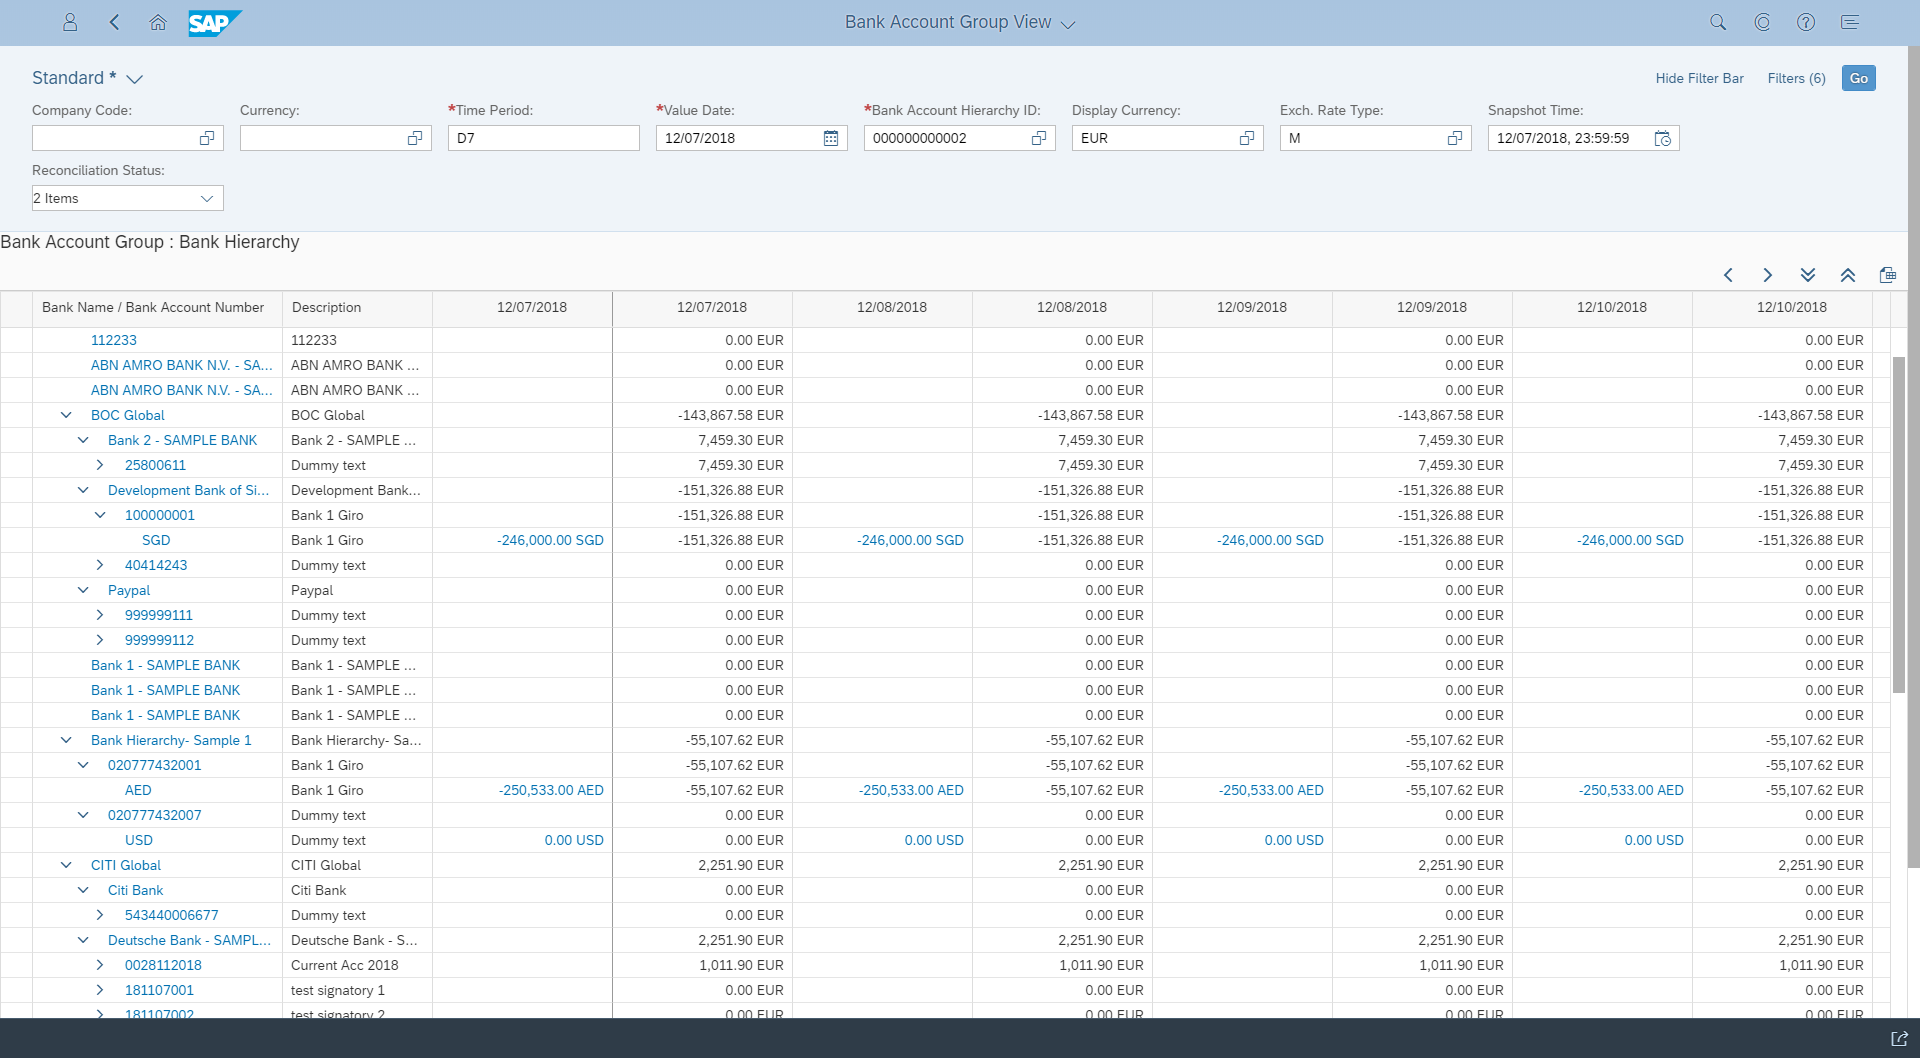Expand account 40414243
The height and width of the screenshot is (1058, 1920).
(x=100, y=565)
